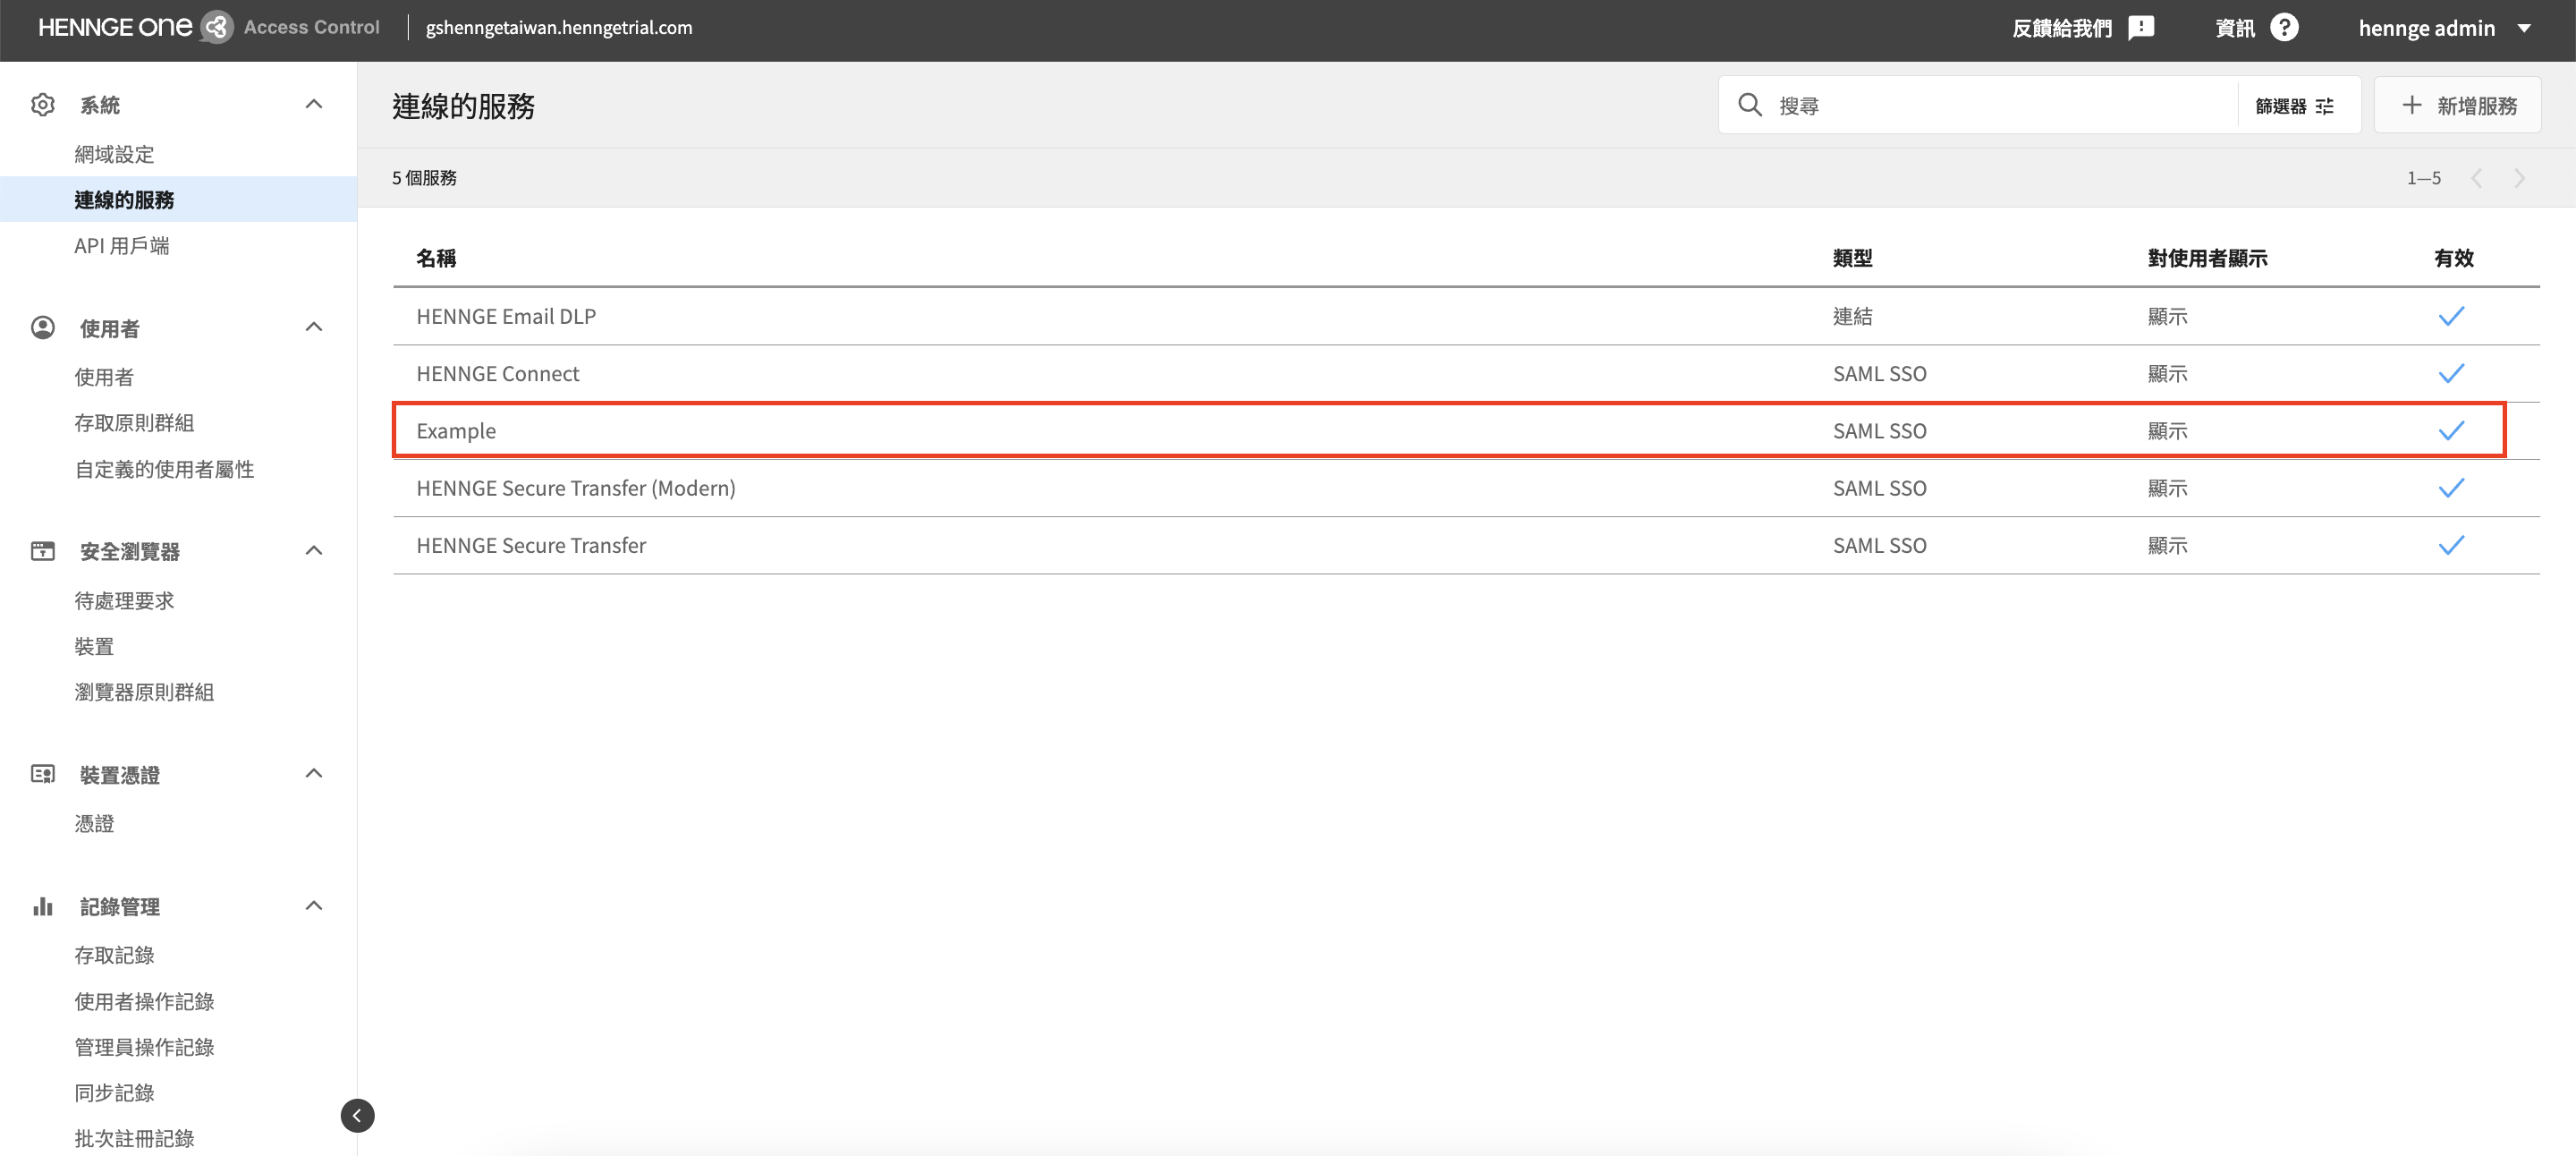Open 憑證 in the sidebar
Viewport: 2576px width, 1156px height.
click(94, 824)
